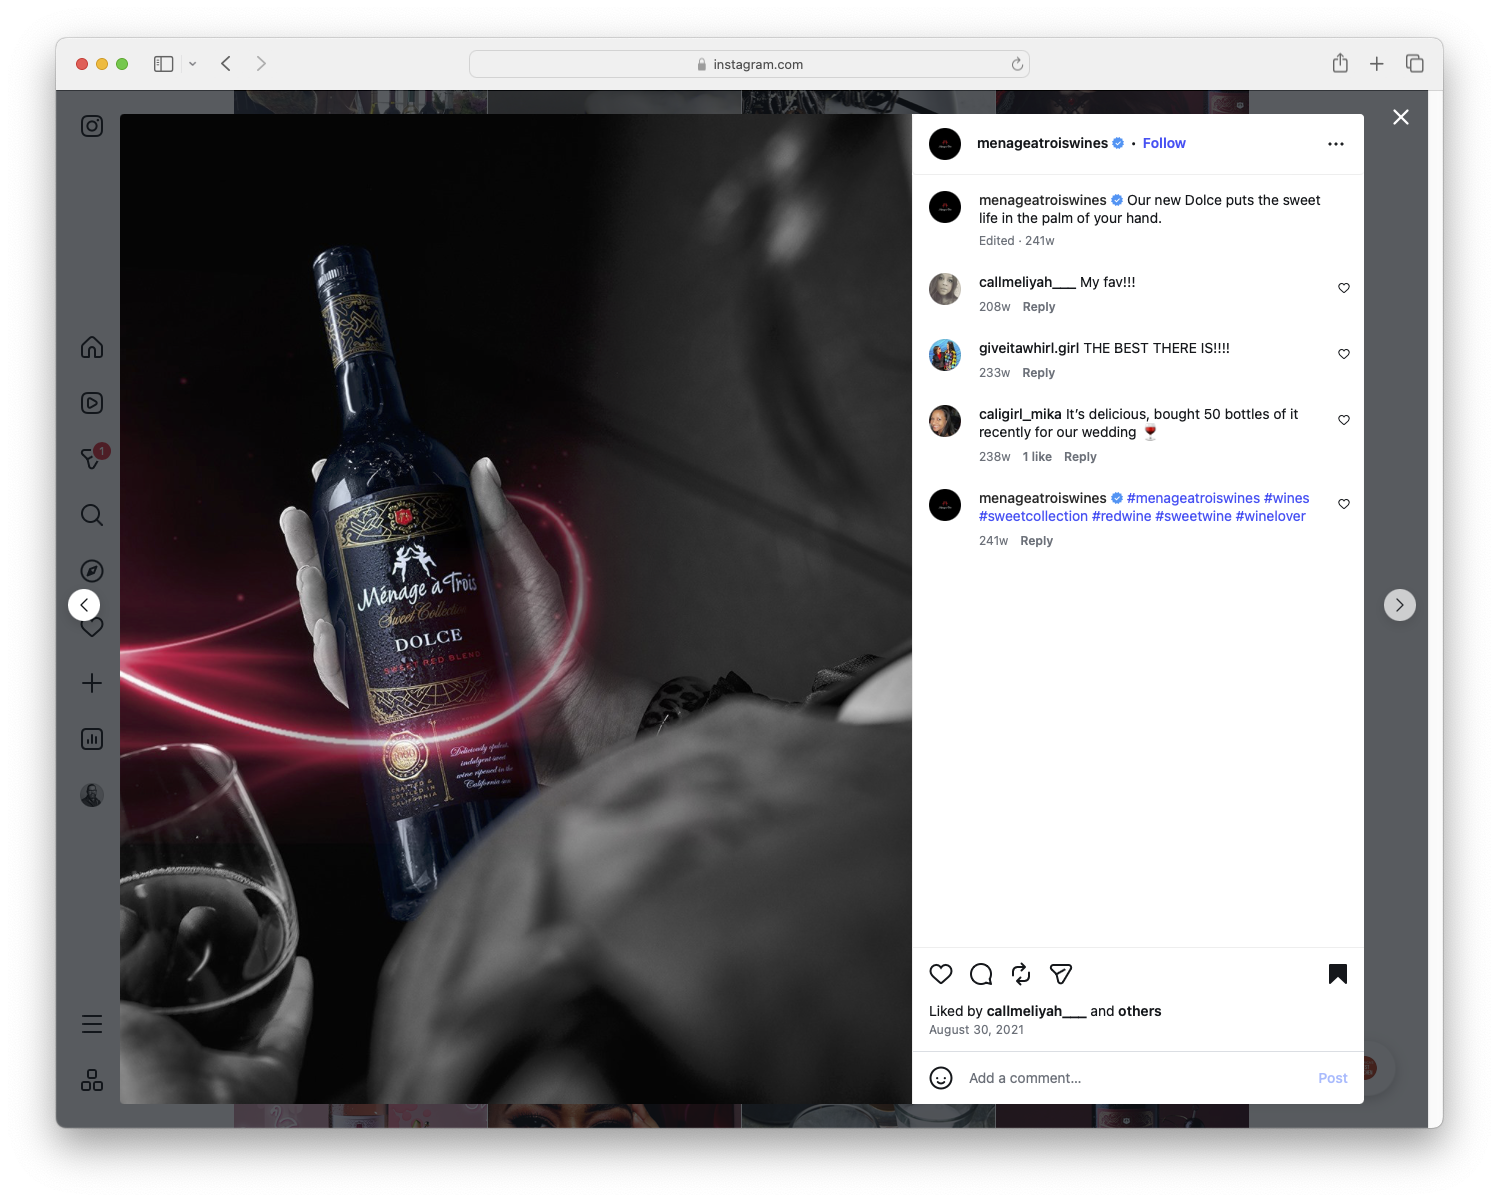Like the post with the heart icon
The image size is (1499, 1202).
click(x=940, y=974)
